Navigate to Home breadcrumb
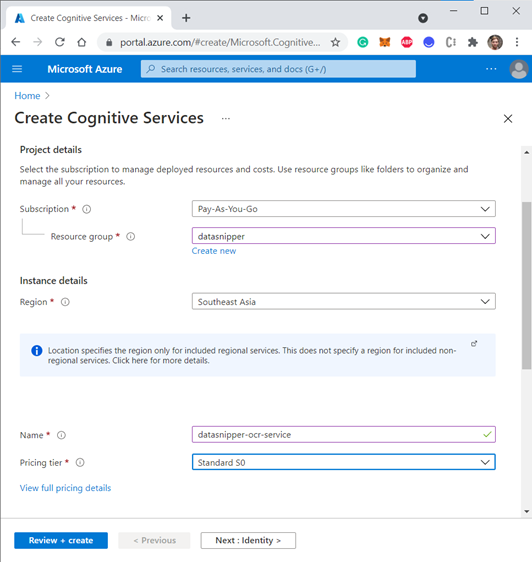Screen dimensions: 532x562 click(x=27, y=96)
